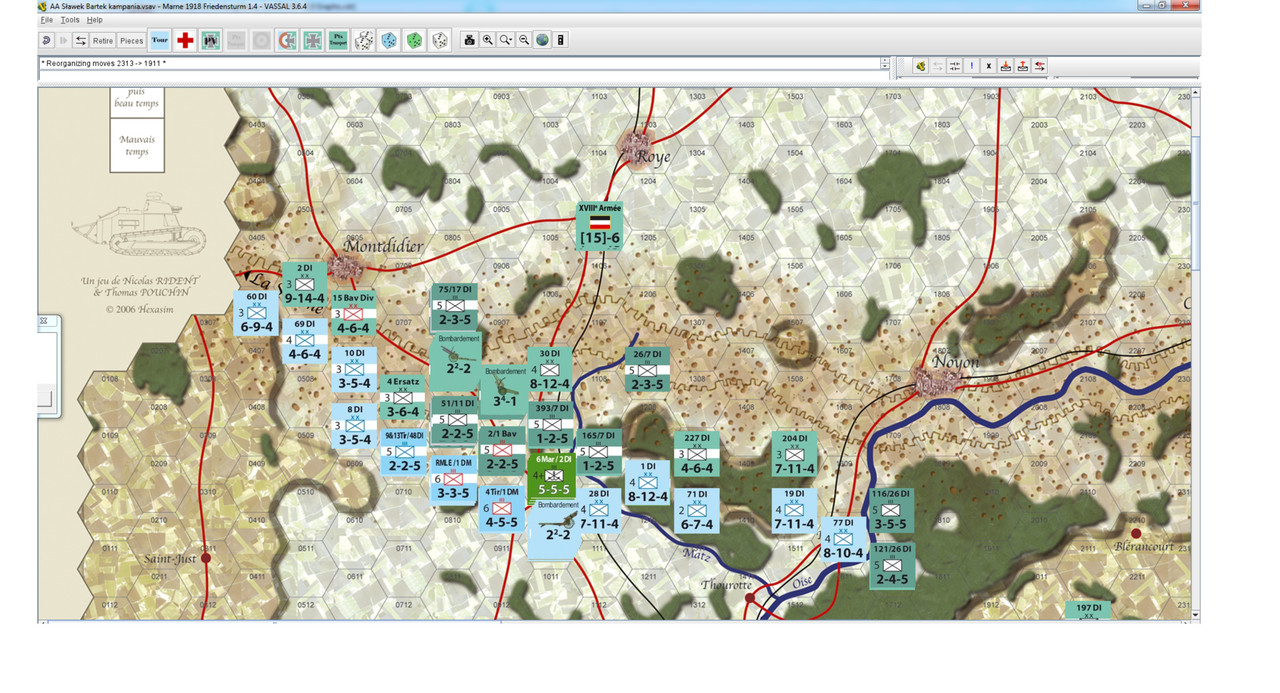Click the red horseshoe magnet icon

pos(287,41)
